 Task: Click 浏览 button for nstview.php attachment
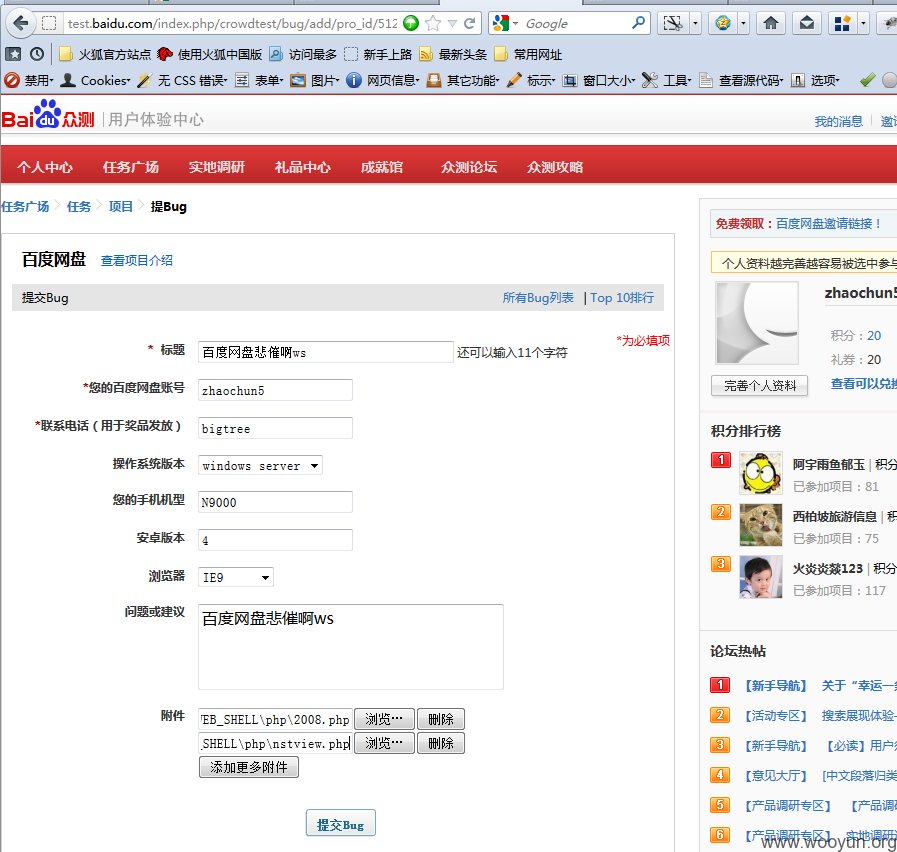384,743
